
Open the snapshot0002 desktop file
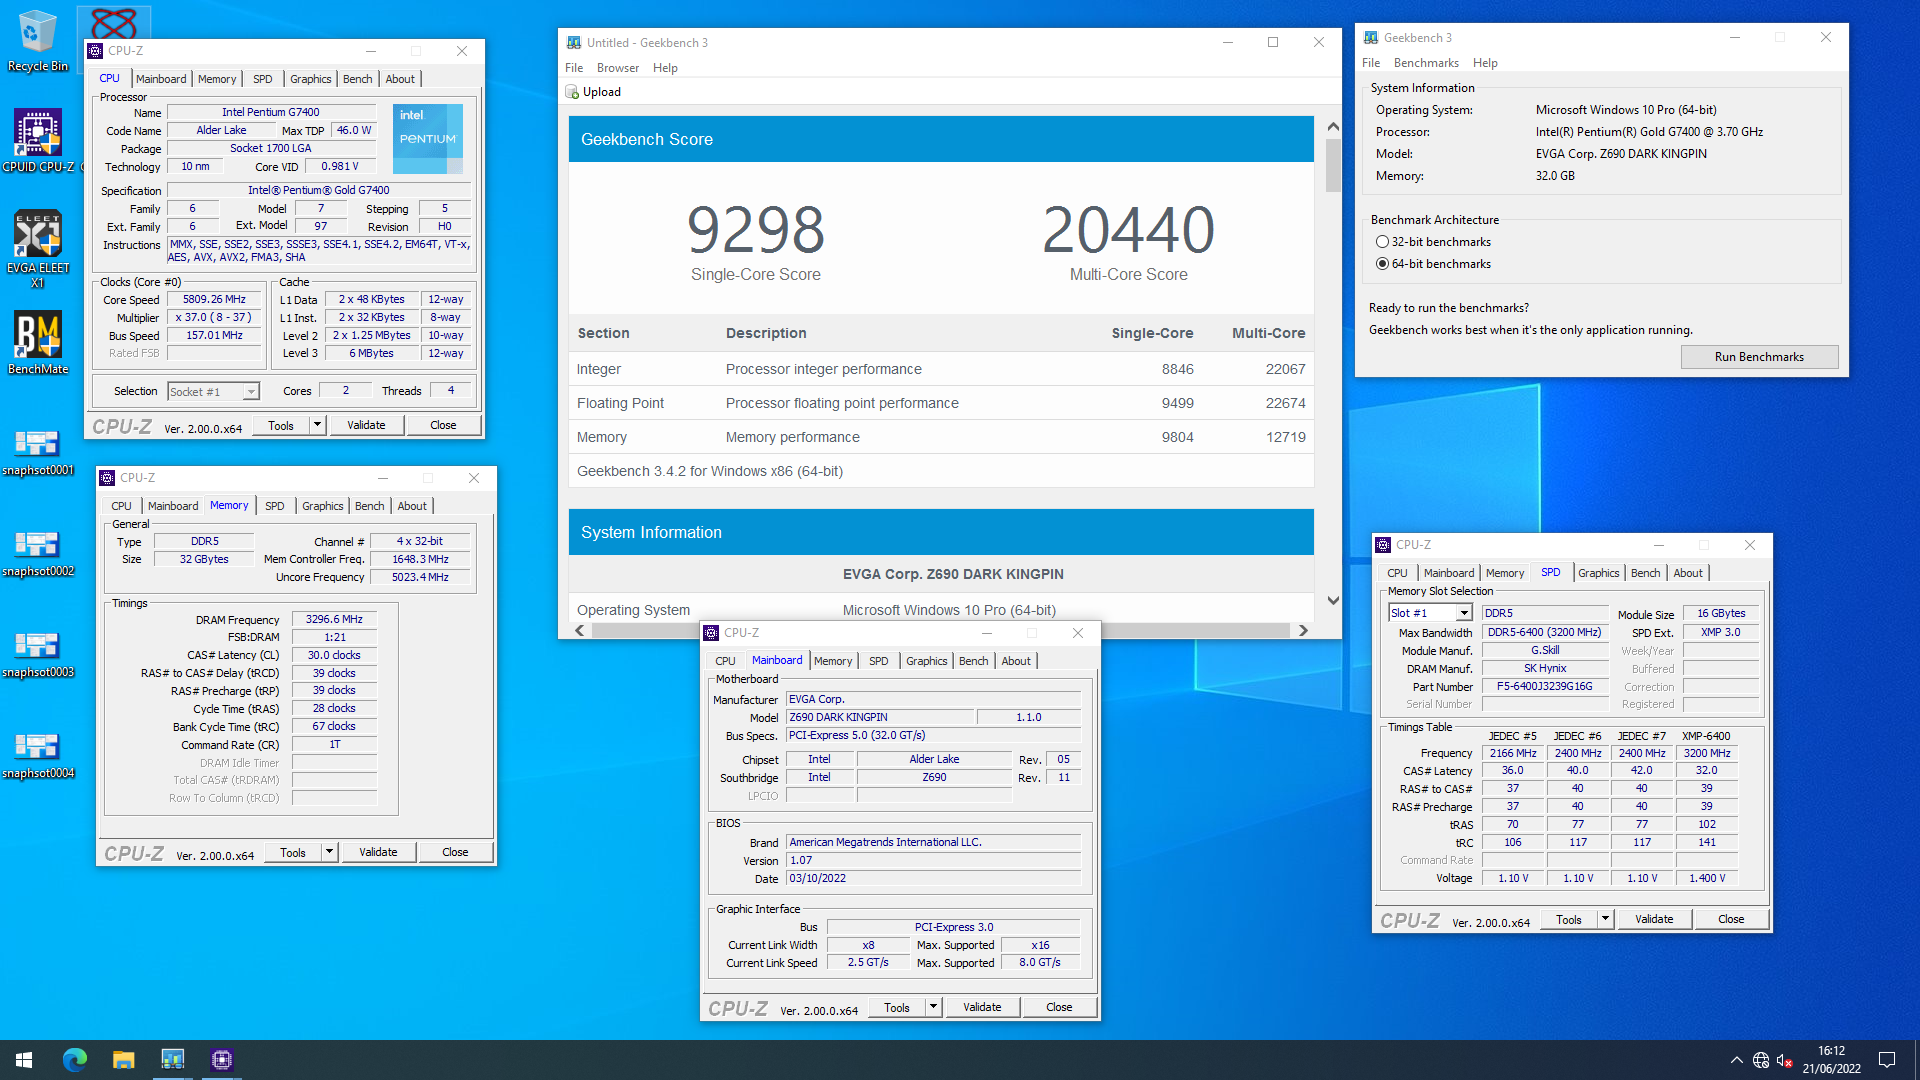[x=38, y=553]
